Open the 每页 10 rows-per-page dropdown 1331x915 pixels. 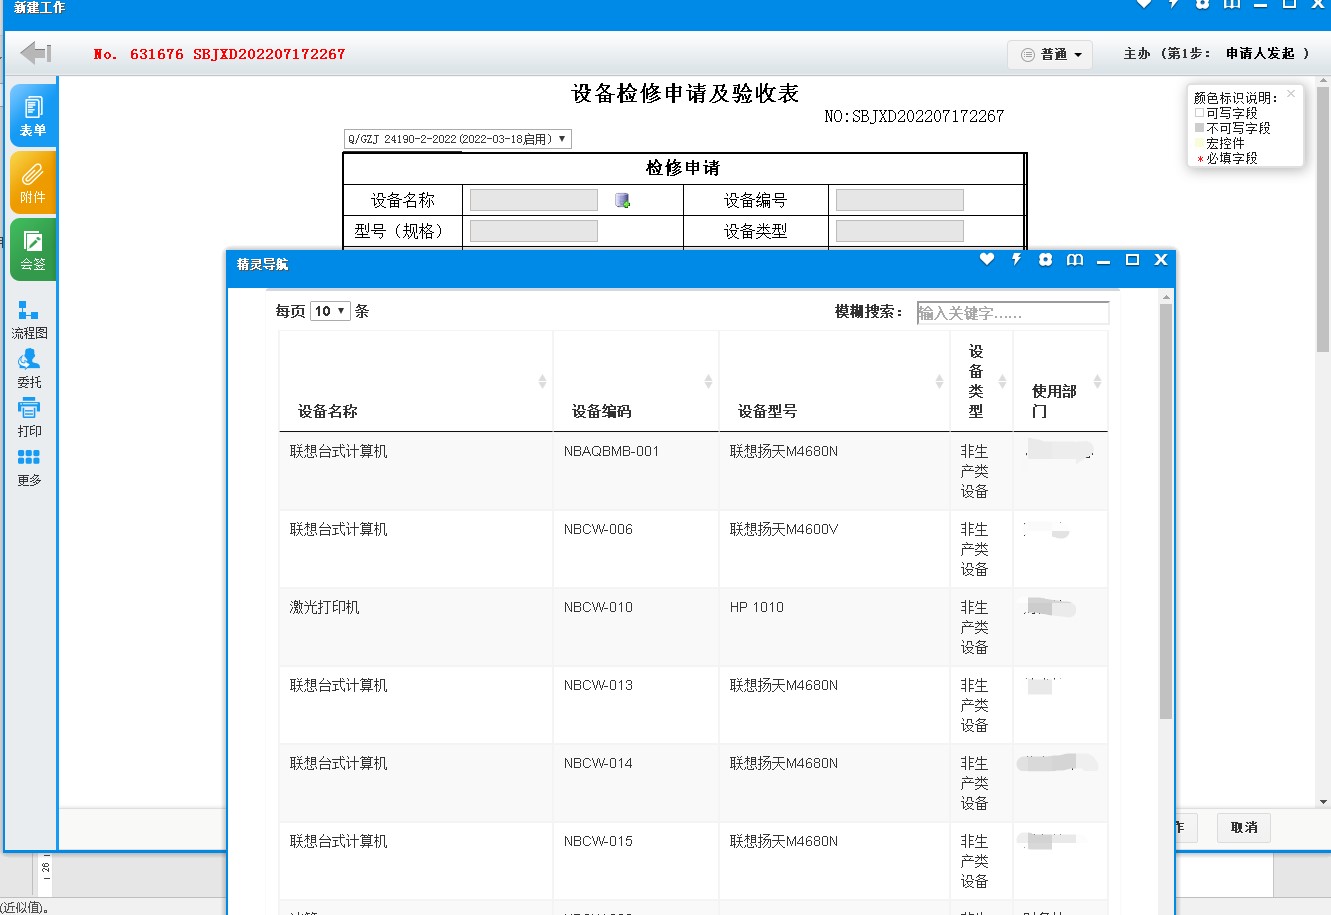click(330, 311)
